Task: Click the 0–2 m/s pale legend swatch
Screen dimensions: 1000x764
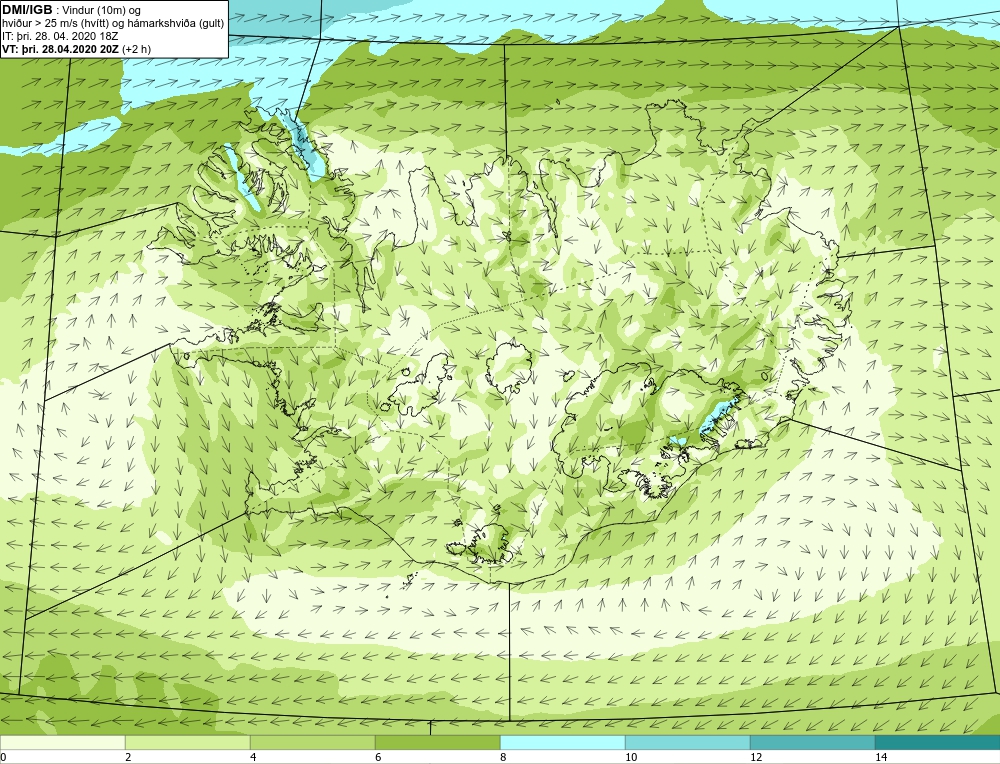Action: tap(62, 742)
